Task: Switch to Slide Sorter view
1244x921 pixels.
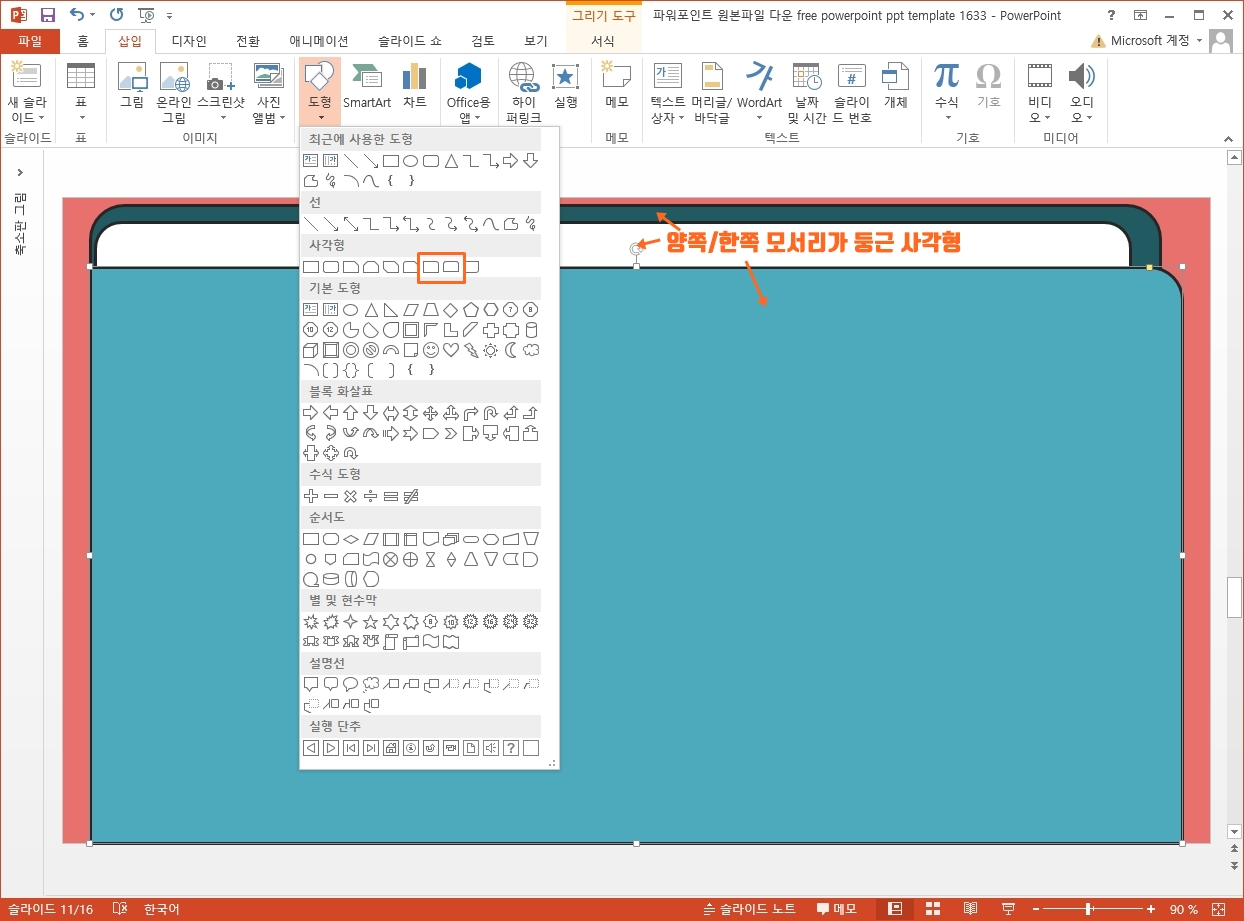Action: [933, 909]
